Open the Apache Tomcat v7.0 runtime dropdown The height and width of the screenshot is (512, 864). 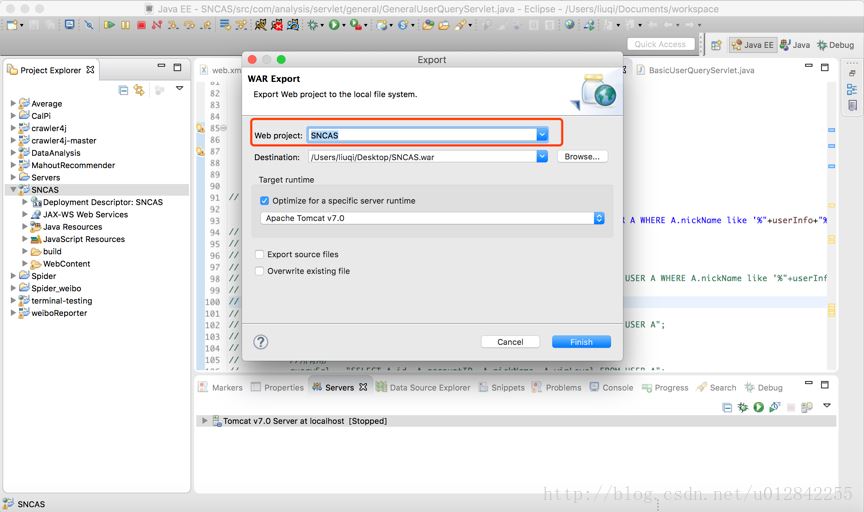[x=599, y=218]
